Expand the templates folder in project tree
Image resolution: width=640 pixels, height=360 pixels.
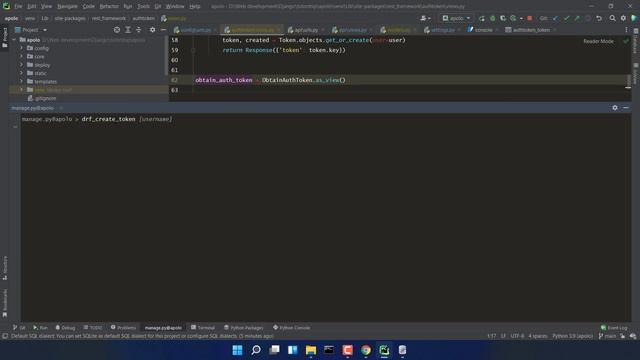(x=22, y=81)
